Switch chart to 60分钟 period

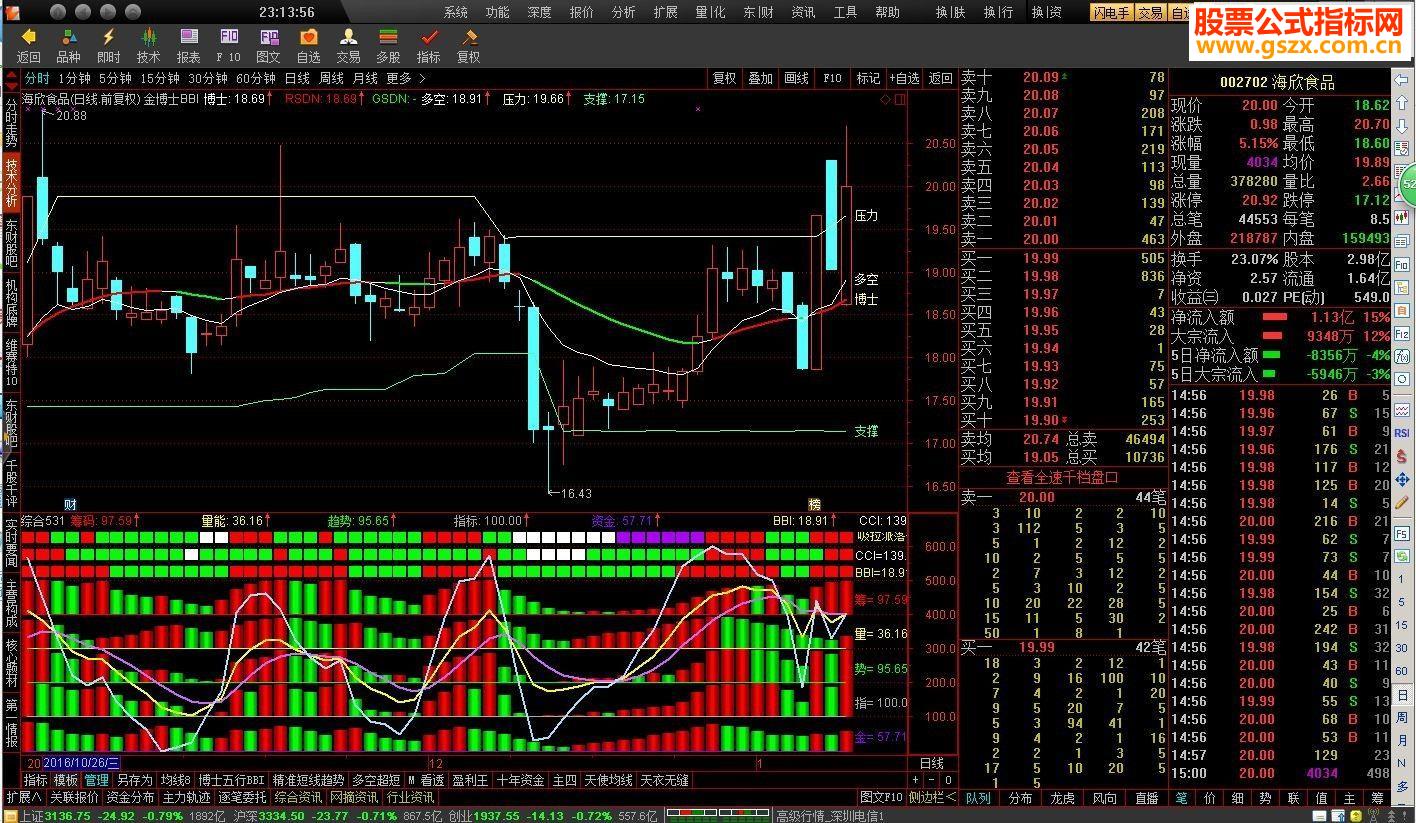(x=256, y=78)
